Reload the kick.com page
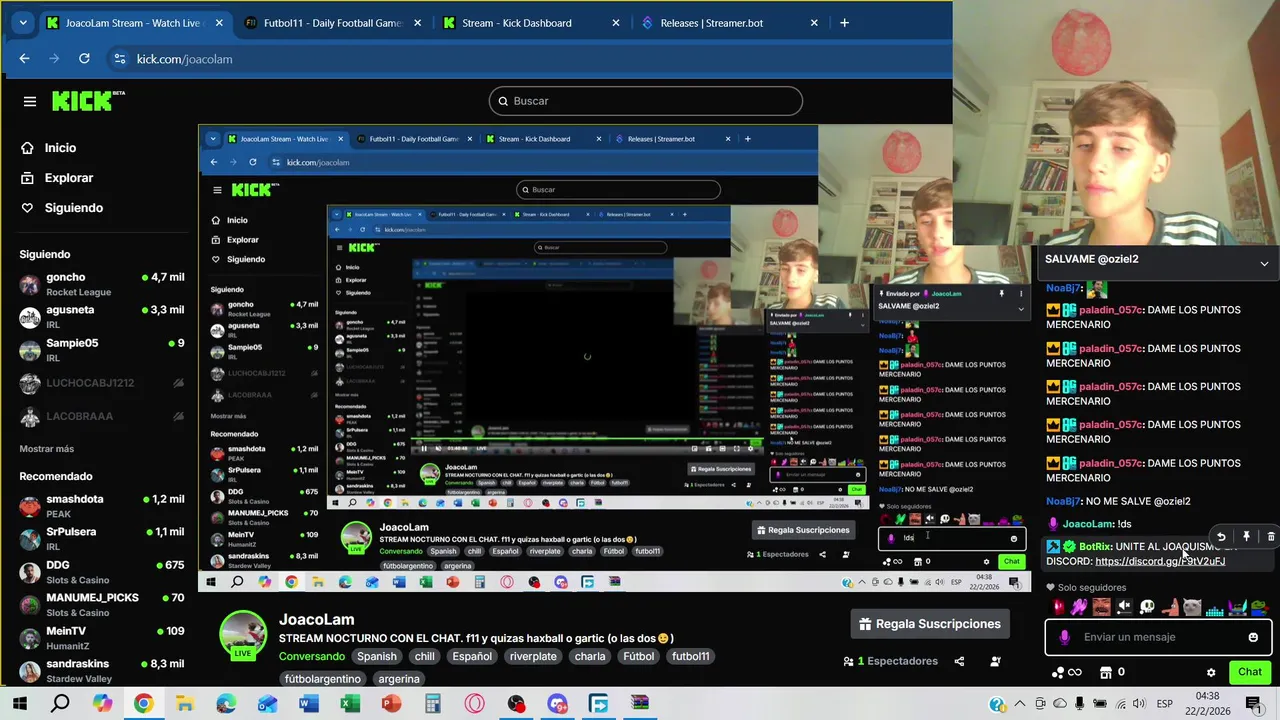The width and height of the screenshot is (1280, 720). pos(84,59)
